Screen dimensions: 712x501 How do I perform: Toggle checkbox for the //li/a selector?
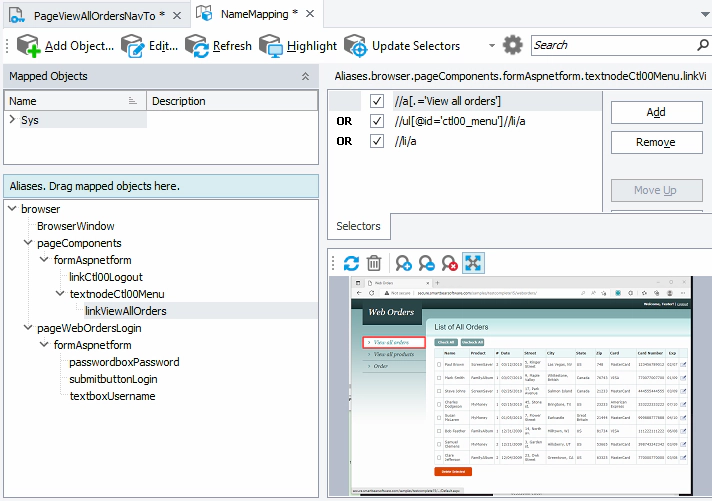[376, 141]
